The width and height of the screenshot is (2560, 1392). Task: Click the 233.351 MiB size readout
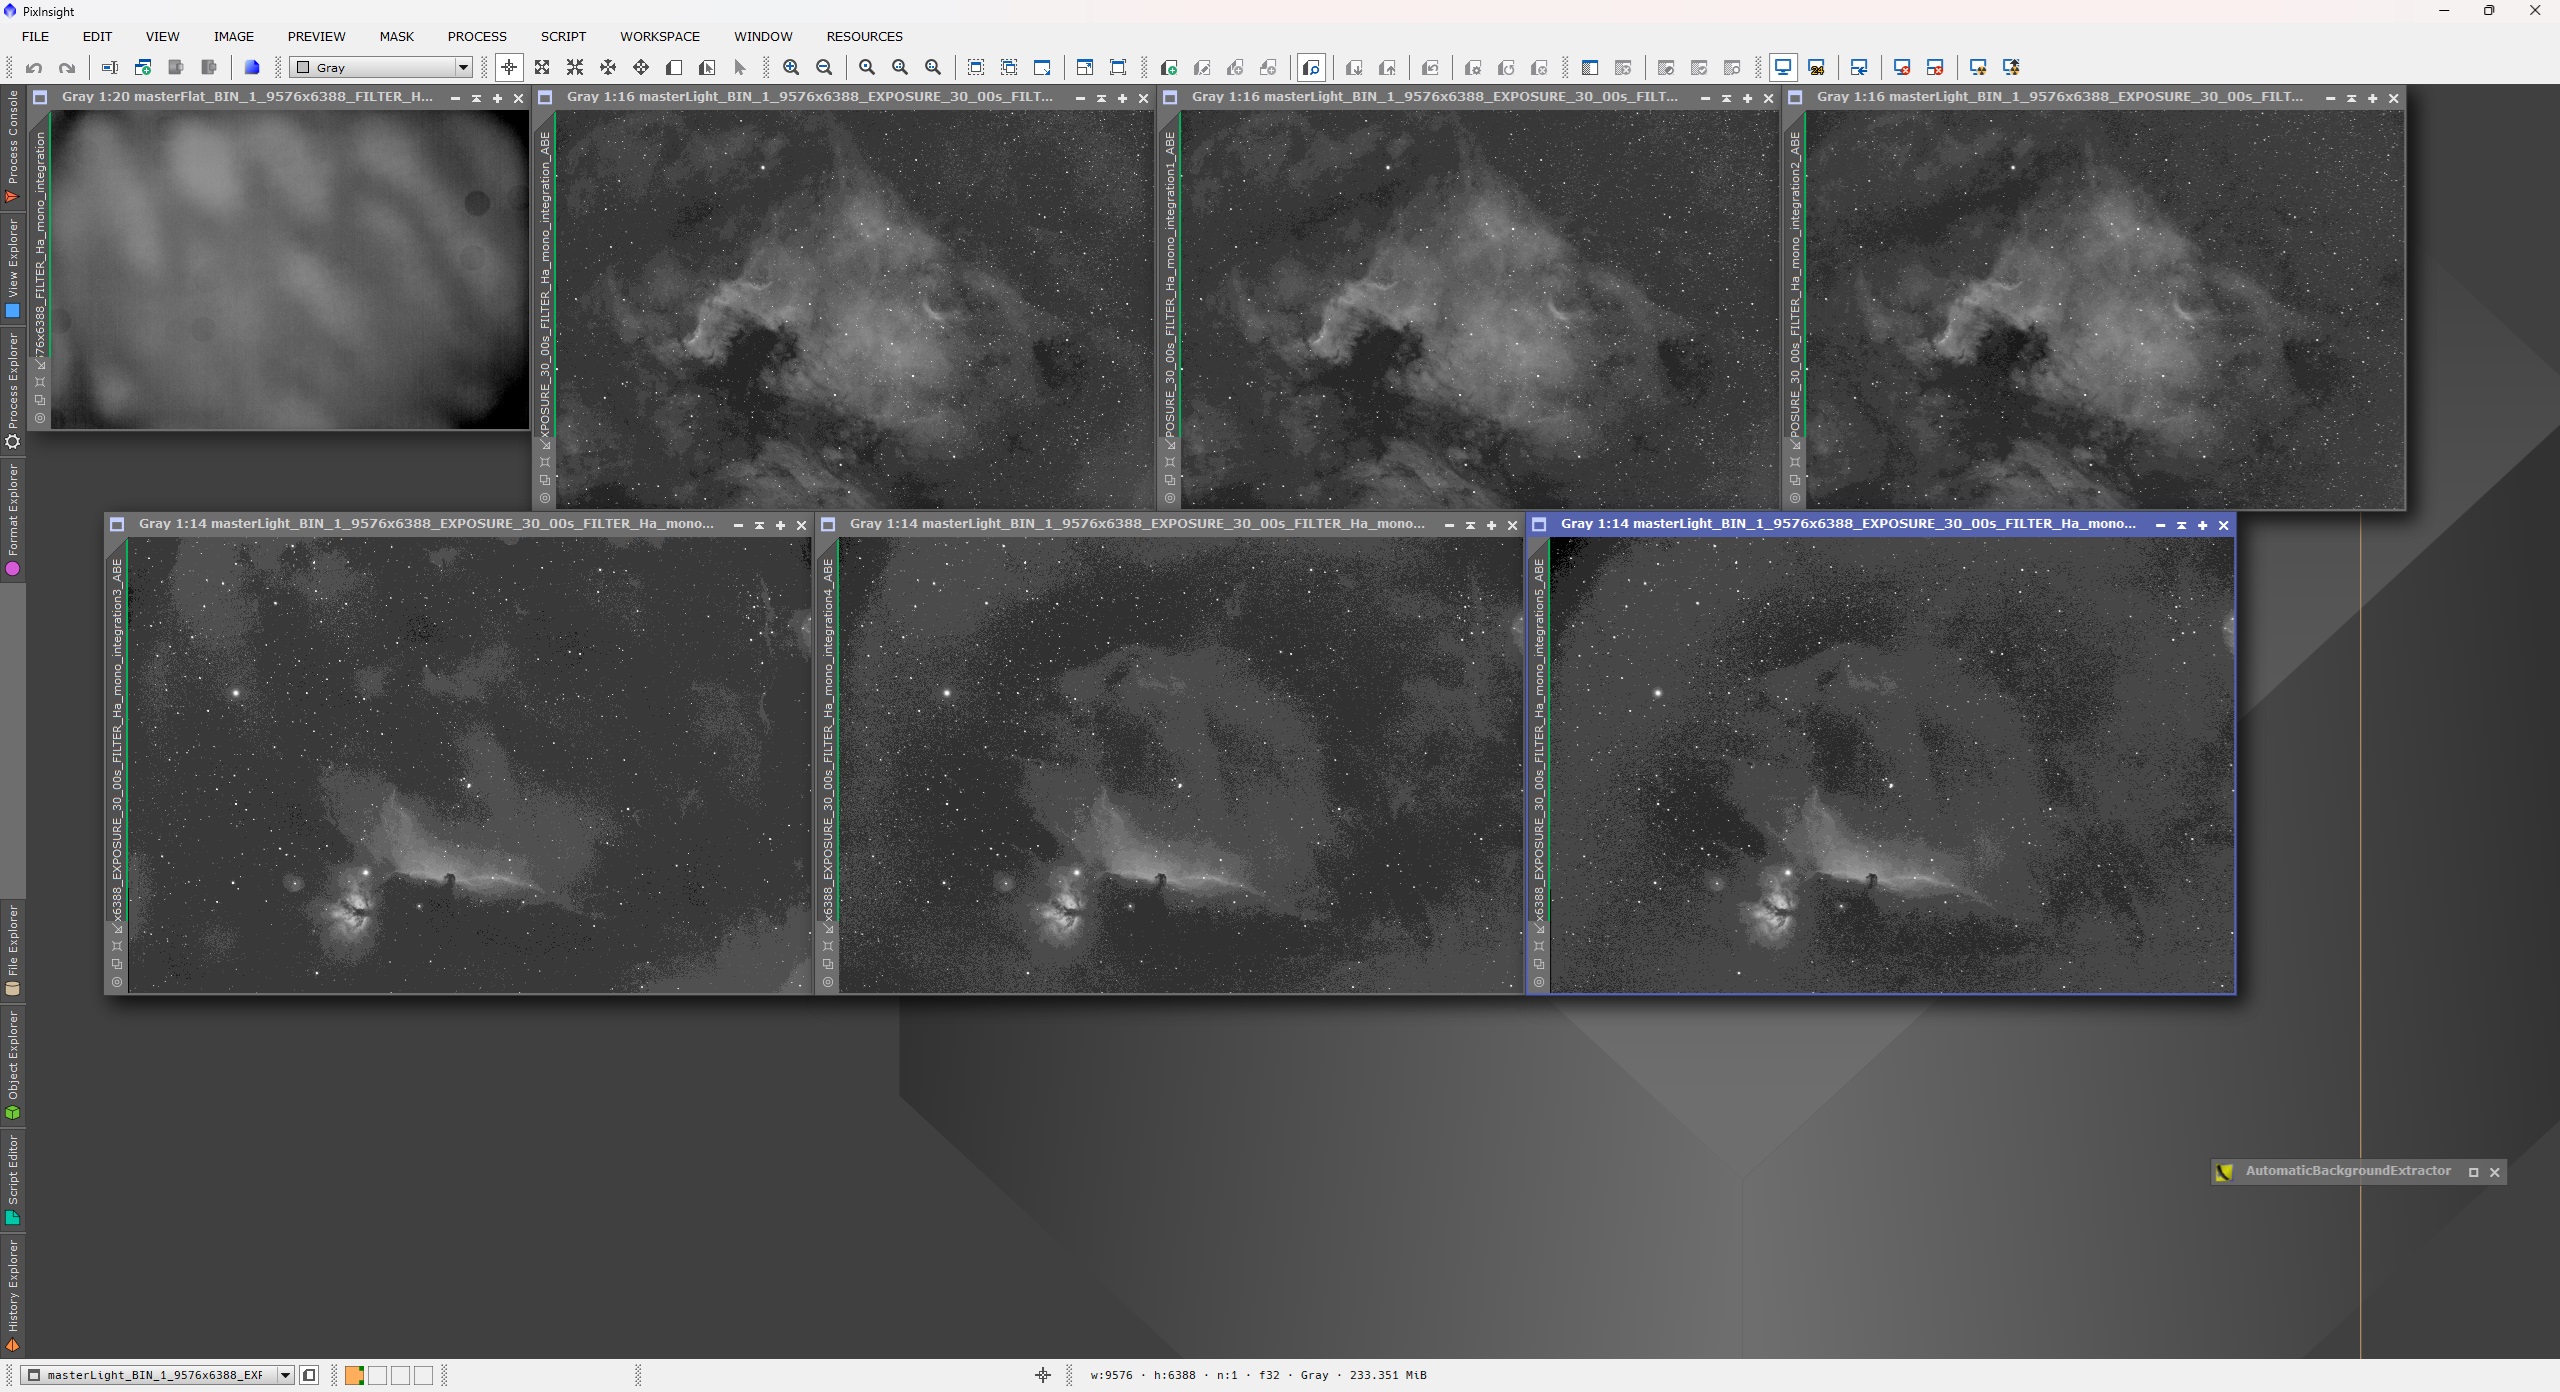1388,1375
